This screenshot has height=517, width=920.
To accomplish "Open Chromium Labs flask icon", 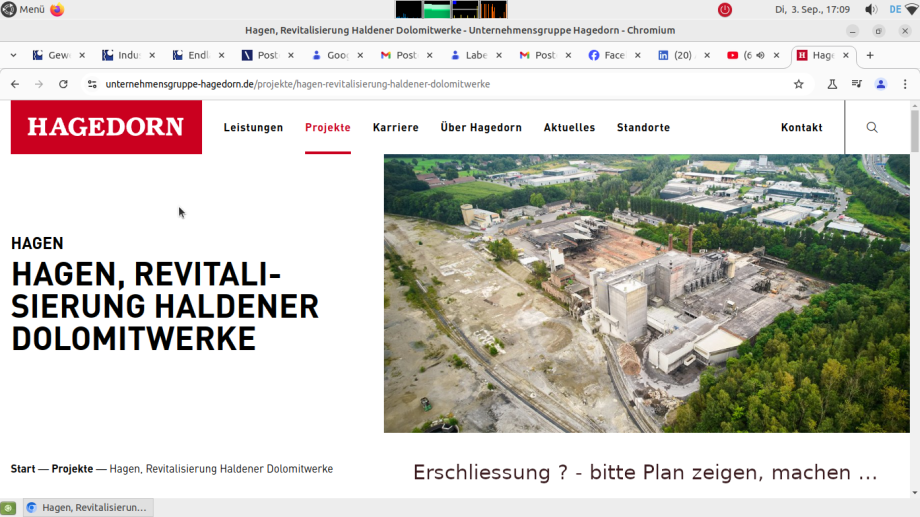I will click(x=831, y=84).
